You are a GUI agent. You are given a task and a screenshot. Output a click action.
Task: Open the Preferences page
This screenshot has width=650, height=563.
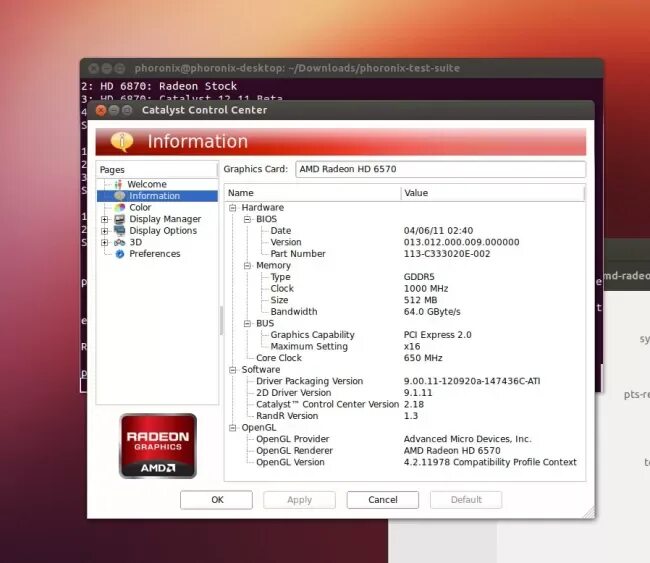coord(155,254)
